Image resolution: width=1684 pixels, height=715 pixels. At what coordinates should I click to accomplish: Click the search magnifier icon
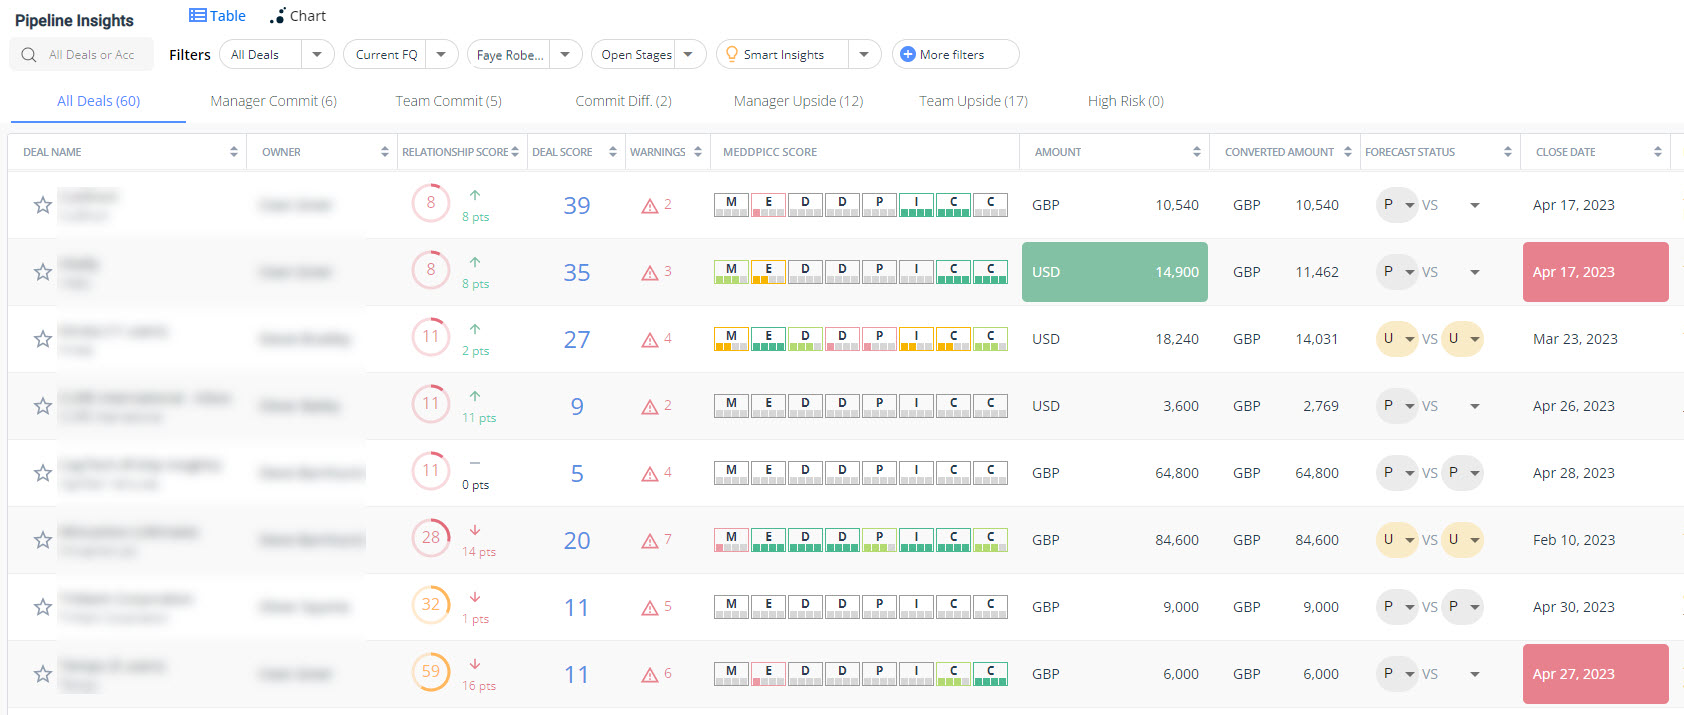click(29, 55)
